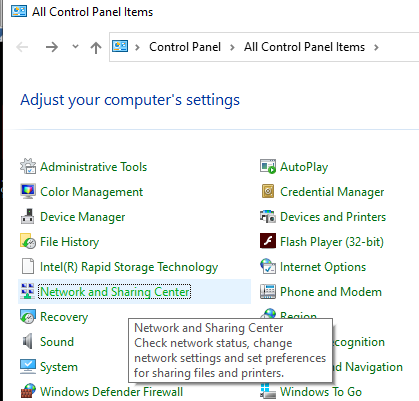
Task: Open the File History link
Action: click(x=70, y=242)
